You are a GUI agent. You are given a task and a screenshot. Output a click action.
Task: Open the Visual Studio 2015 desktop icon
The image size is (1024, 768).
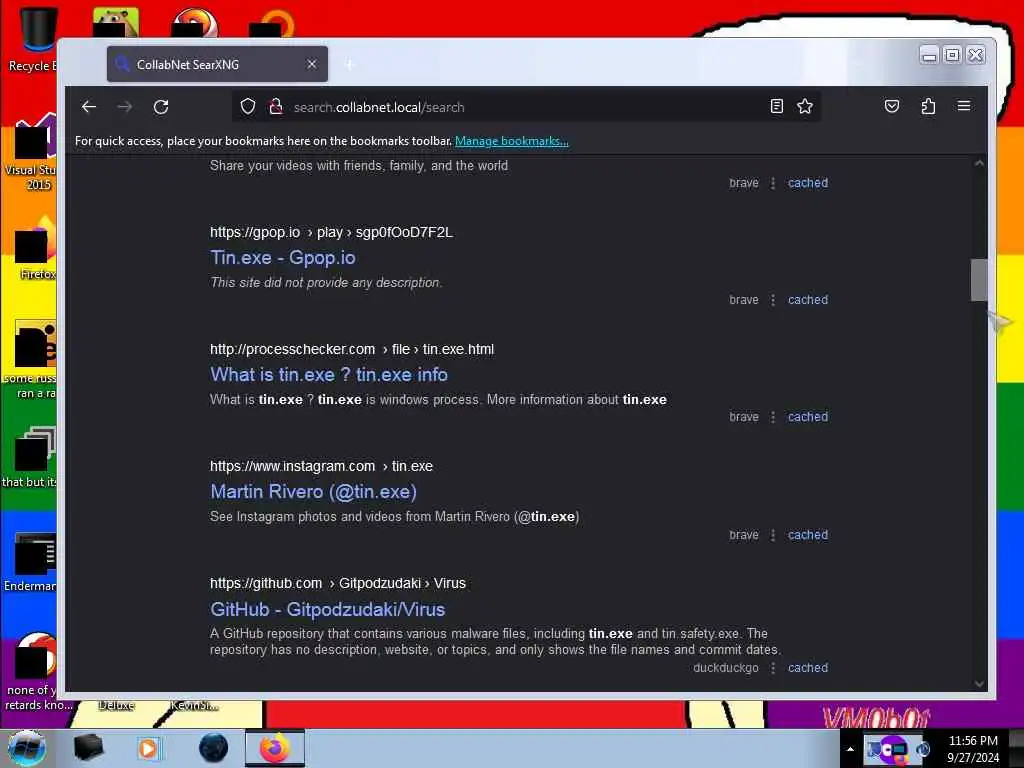pos(31,152)
